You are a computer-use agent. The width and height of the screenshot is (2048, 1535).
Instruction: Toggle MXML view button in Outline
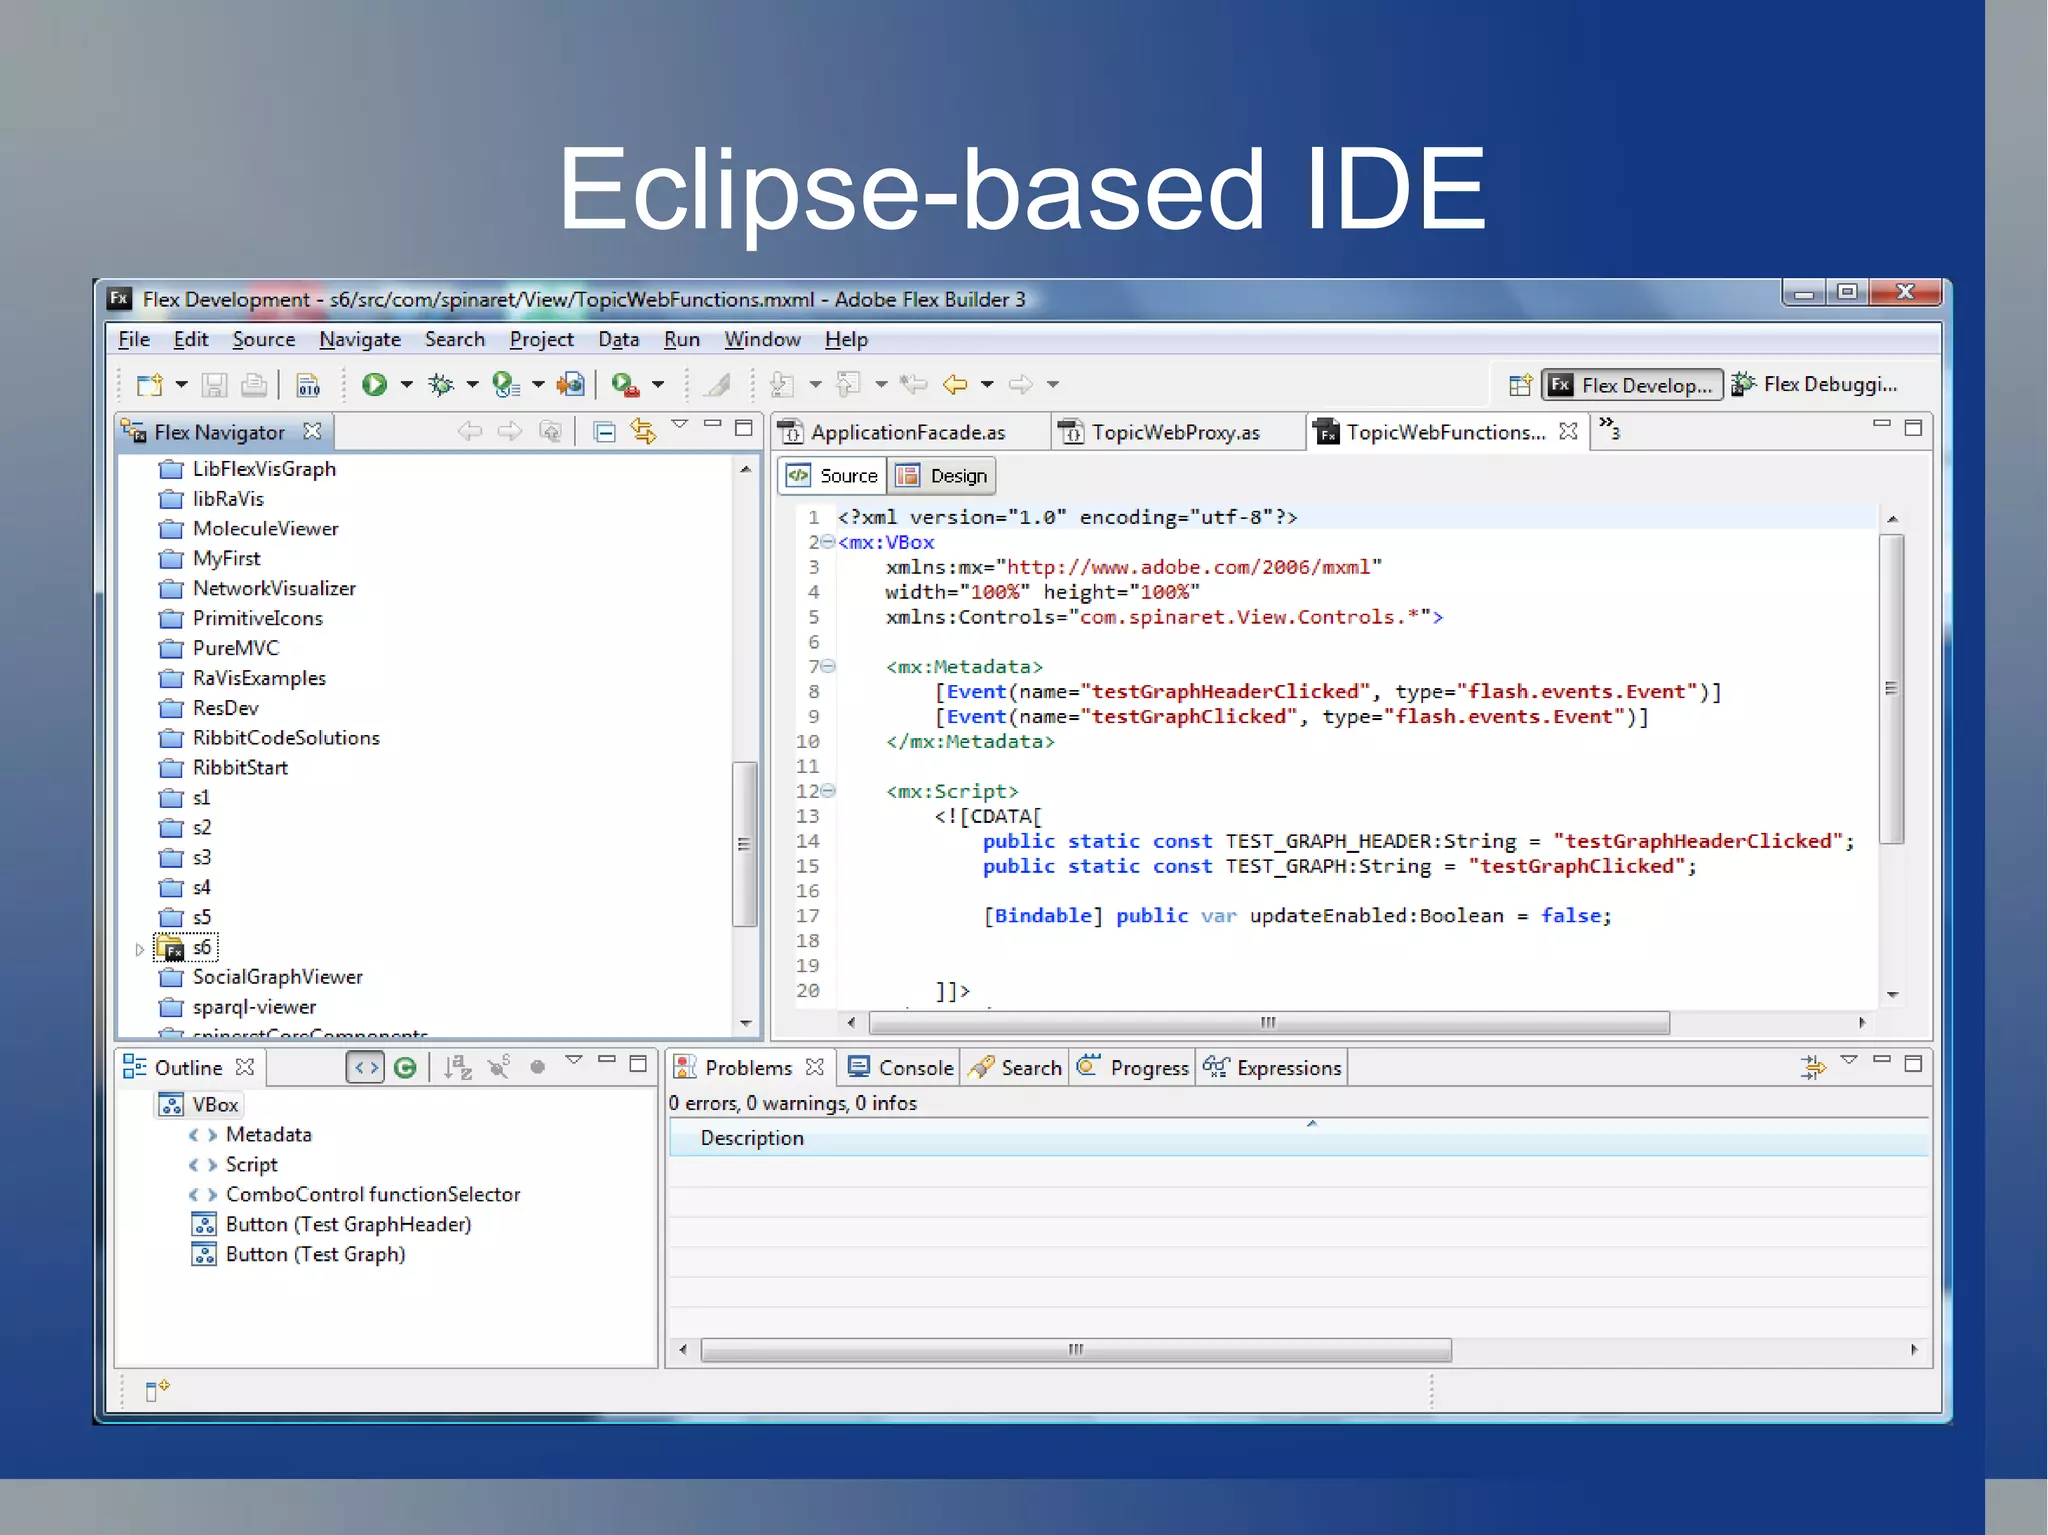point(365,1068)
